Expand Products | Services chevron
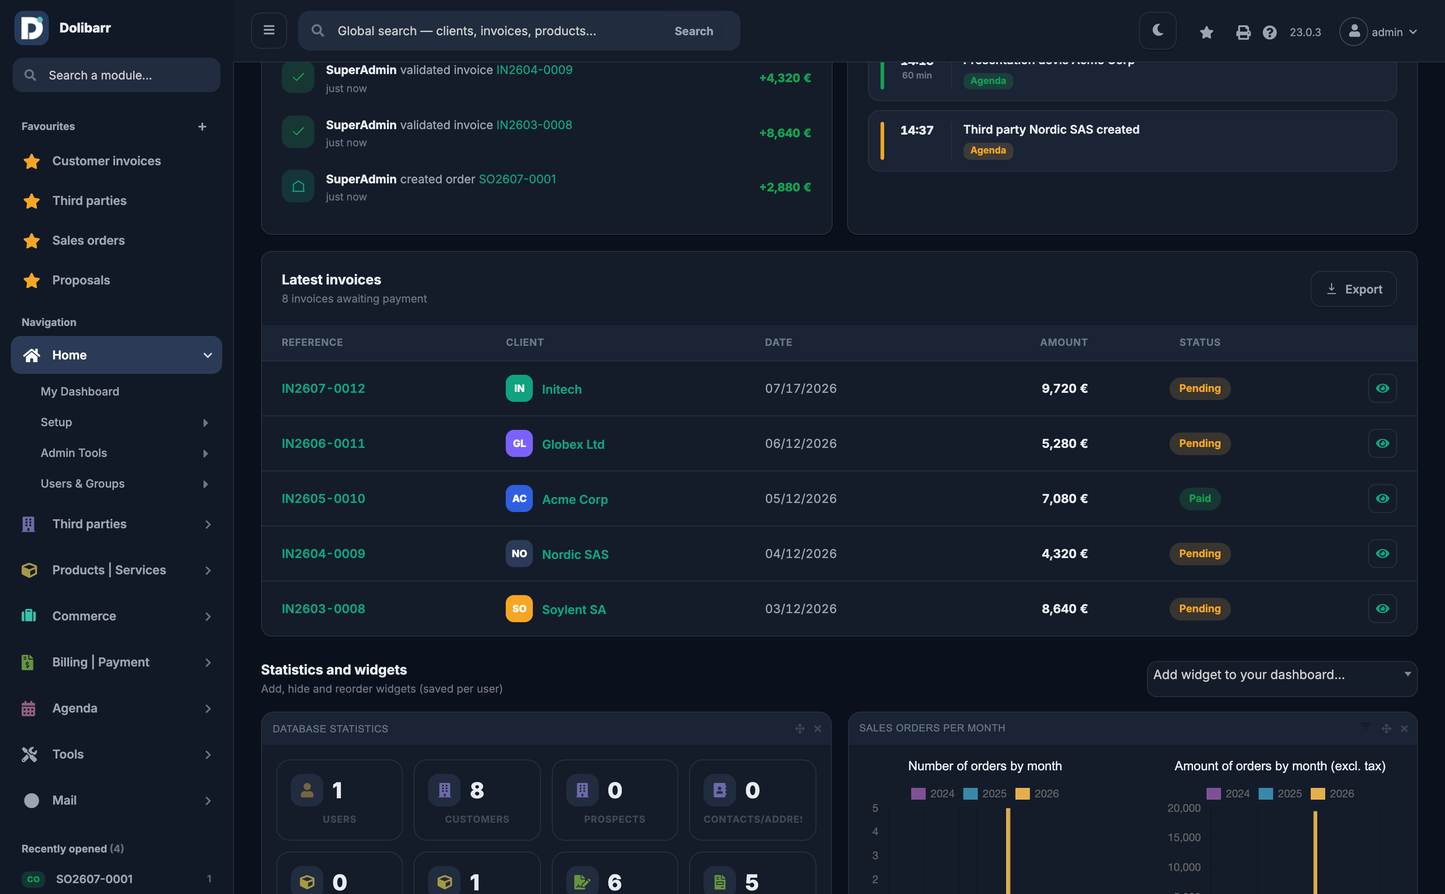The image size is (1445, 894). [208, 570]
